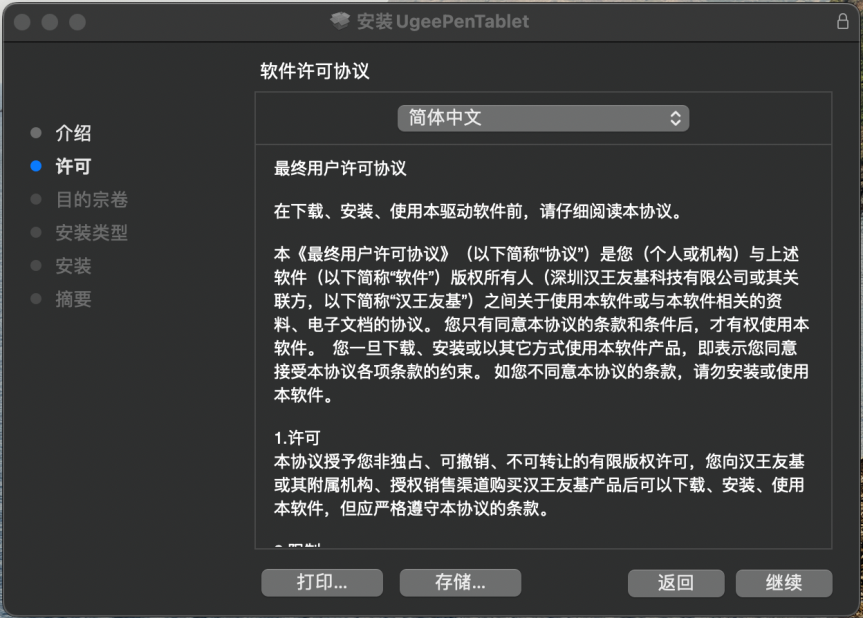Select the 摘要 step in sidebar
Image resolution: width=863 pixels, height=618 pixels.
coord(73,299)
